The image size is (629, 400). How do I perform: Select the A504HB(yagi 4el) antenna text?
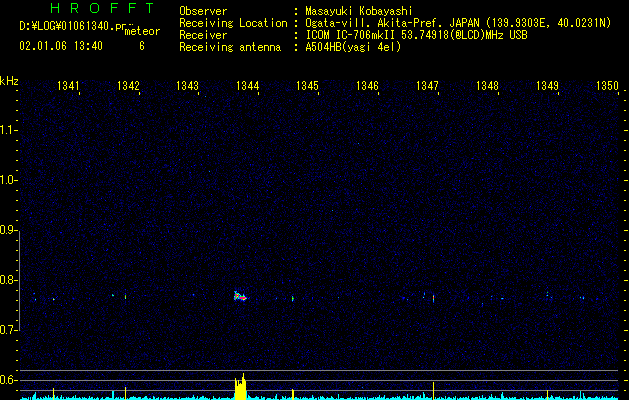pos(353,47)
